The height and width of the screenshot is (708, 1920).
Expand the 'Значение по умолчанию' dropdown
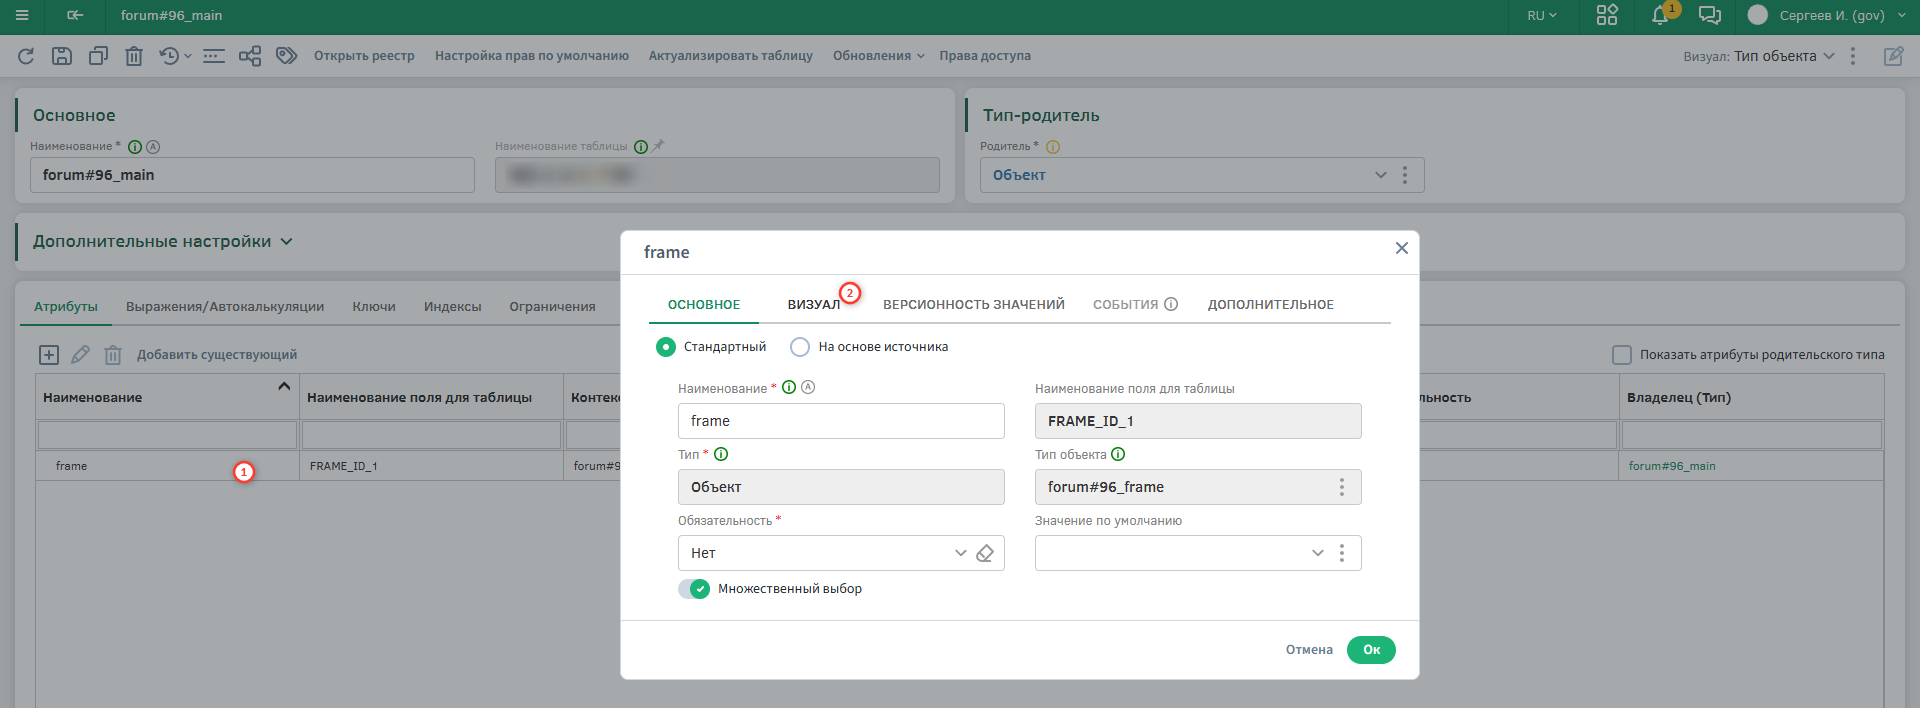[1317, 553]
